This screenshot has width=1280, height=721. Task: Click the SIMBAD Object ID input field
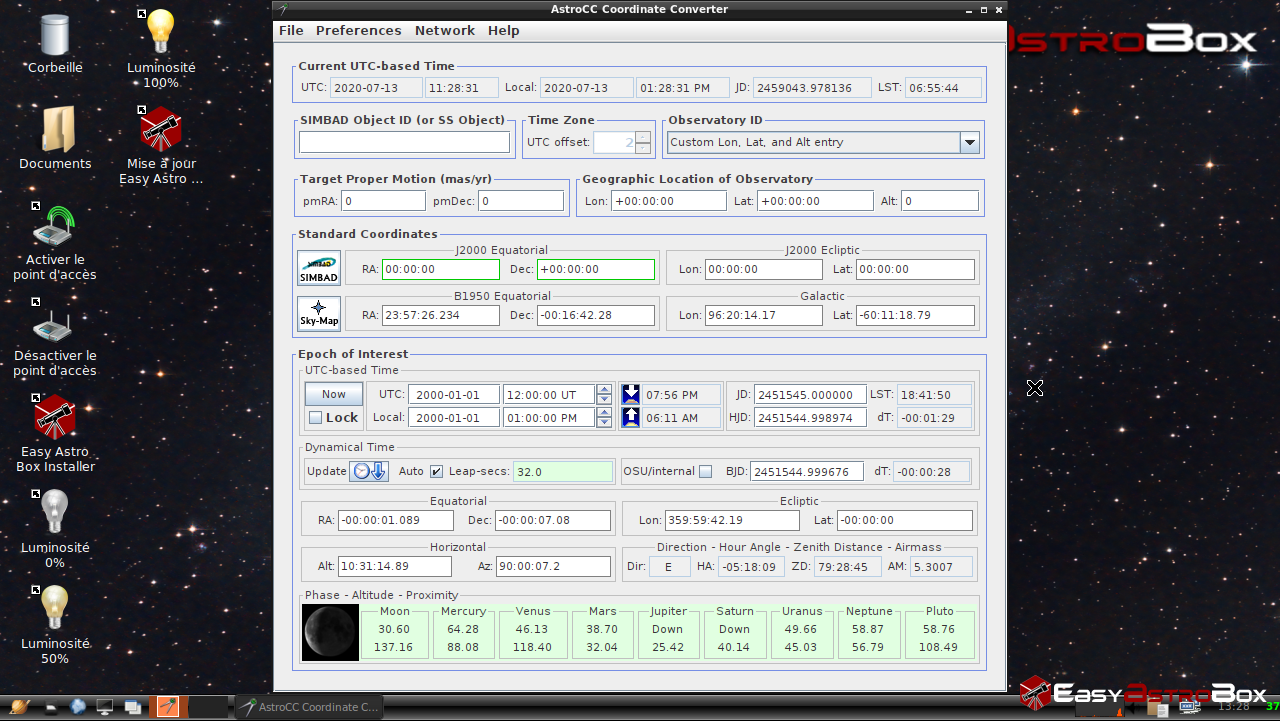coord(403,142)
